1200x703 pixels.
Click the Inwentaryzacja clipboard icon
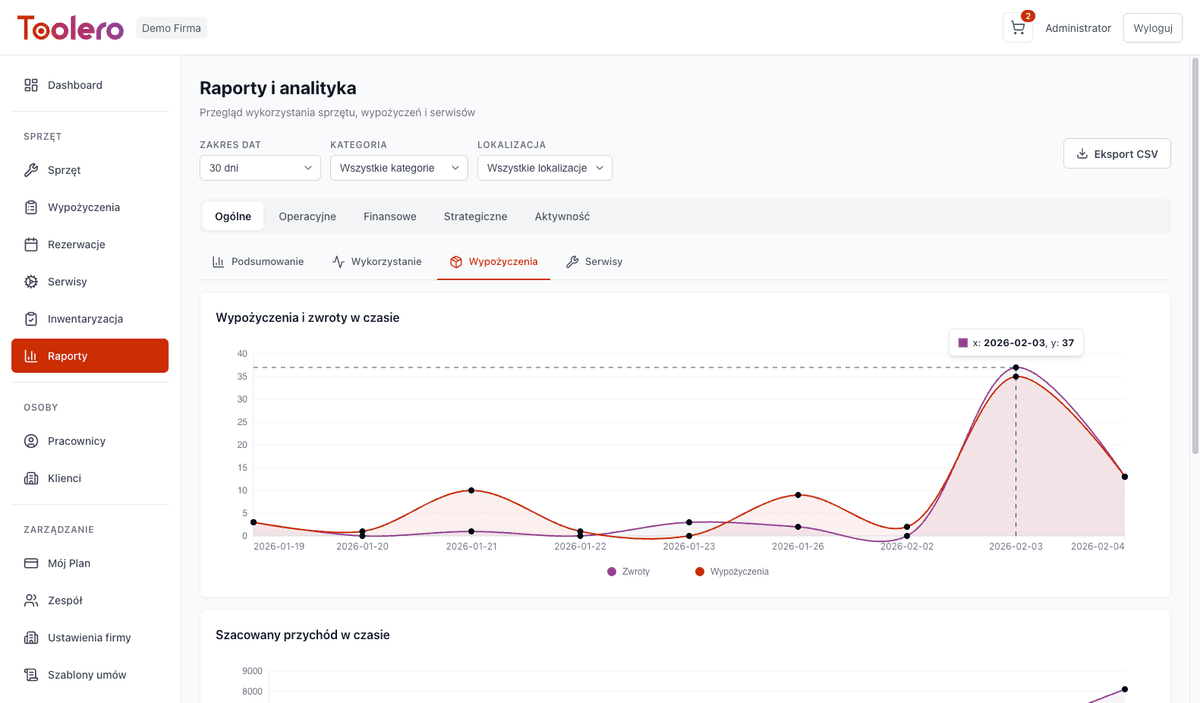31,319
